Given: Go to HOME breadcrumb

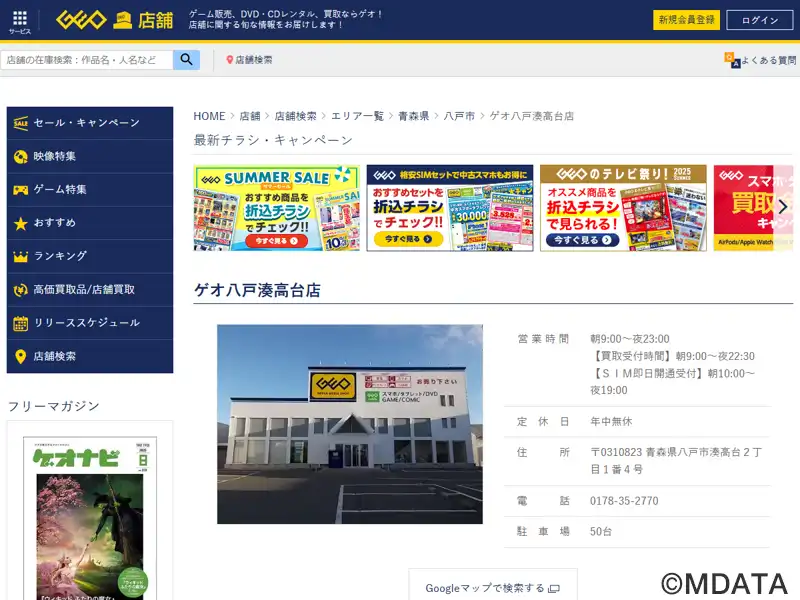Looking at the screenshot, I should (x=209, y=116).
